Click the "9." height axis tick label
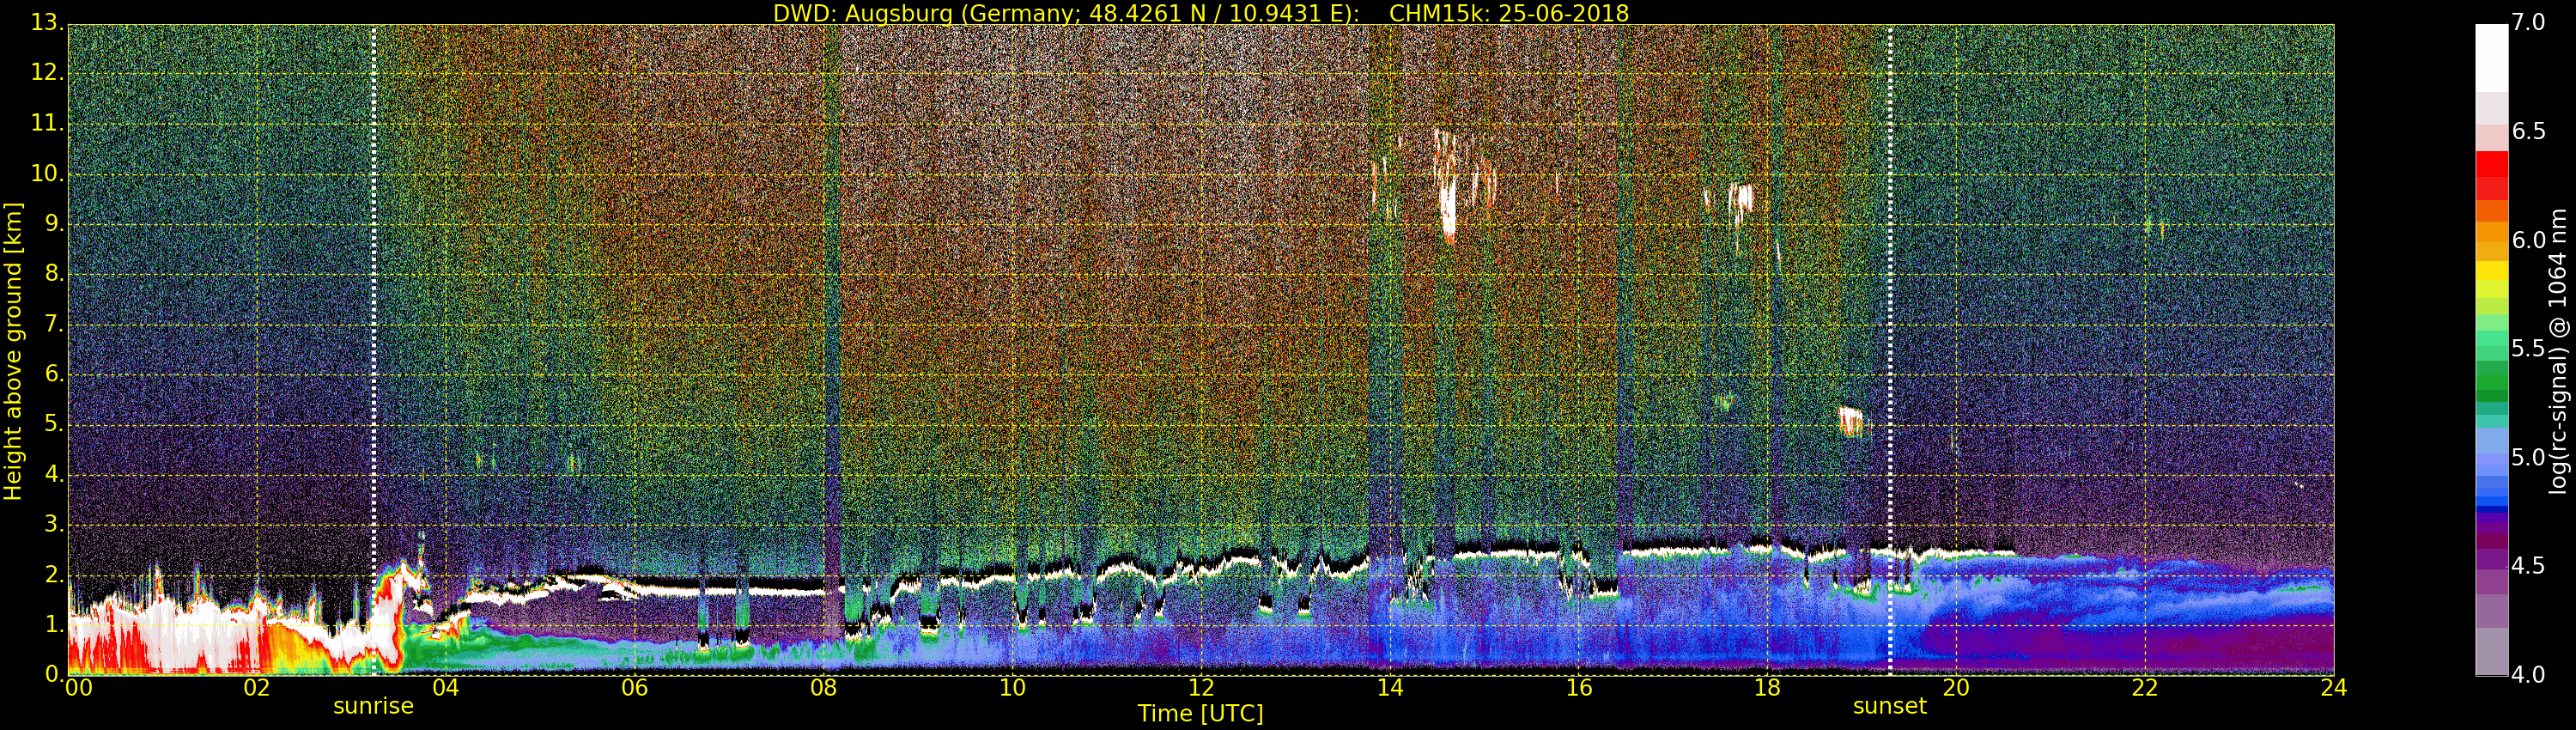This screenshot has width=2576, height=730. point(54,224)
